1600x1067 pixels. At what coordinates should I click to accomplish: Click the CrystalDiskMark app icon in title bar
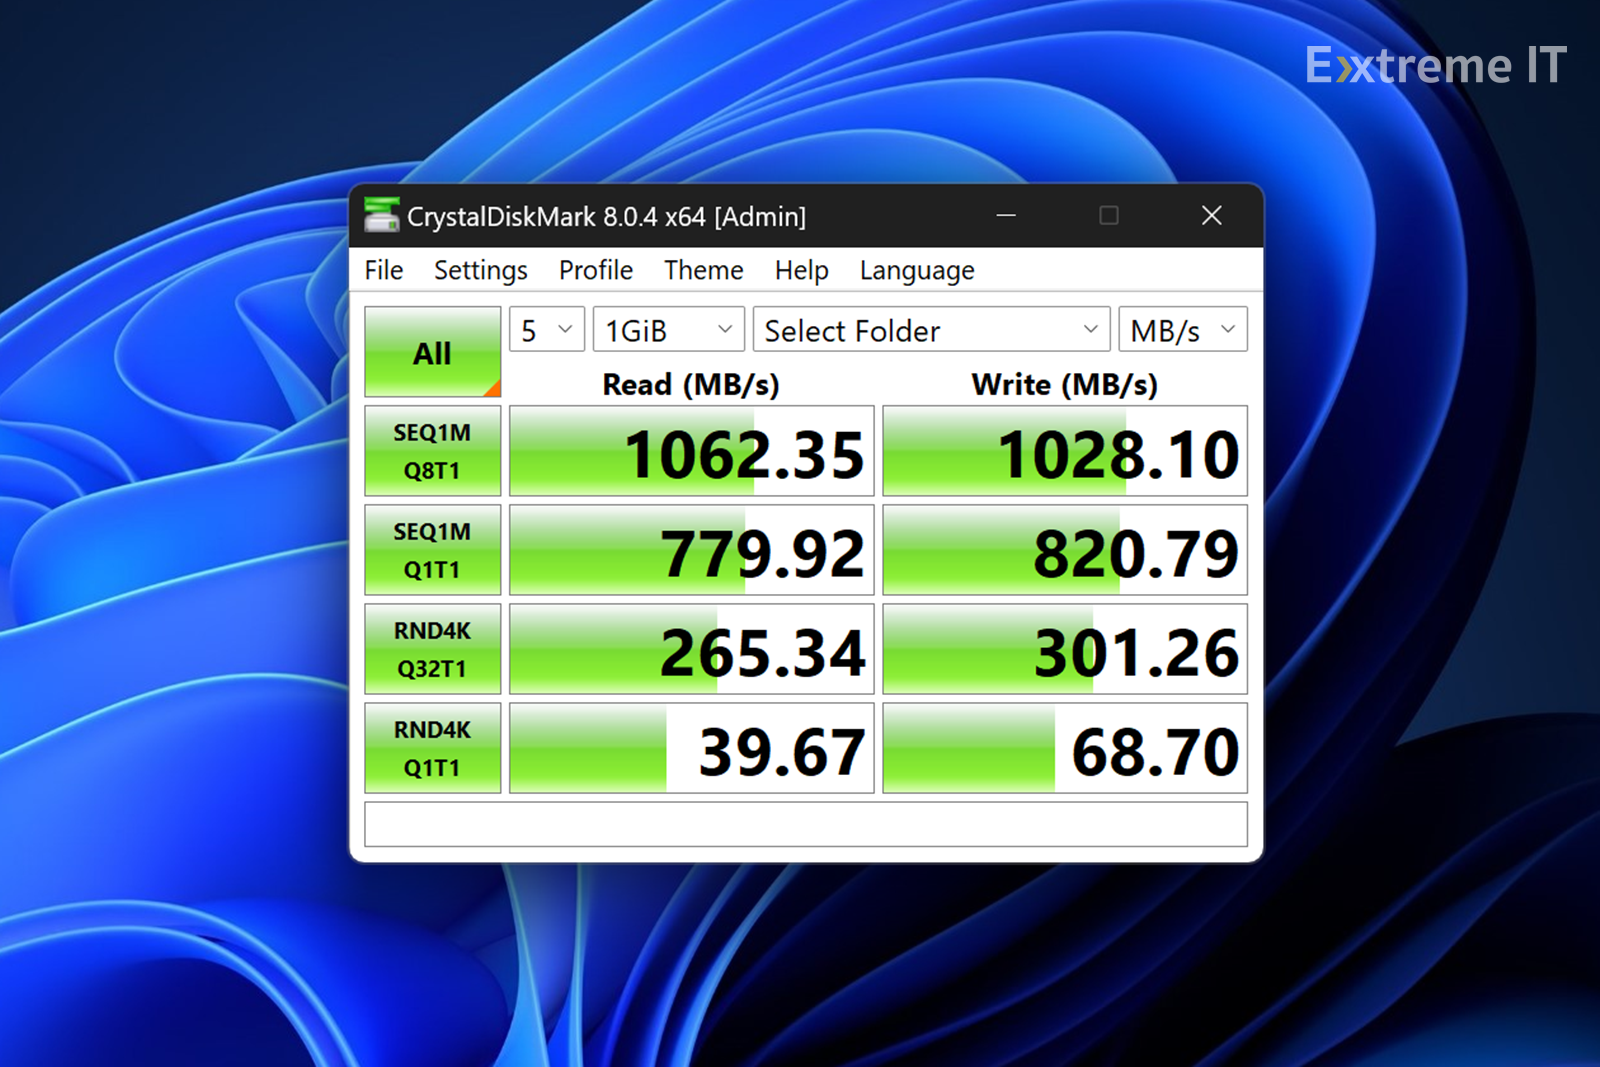381,215
